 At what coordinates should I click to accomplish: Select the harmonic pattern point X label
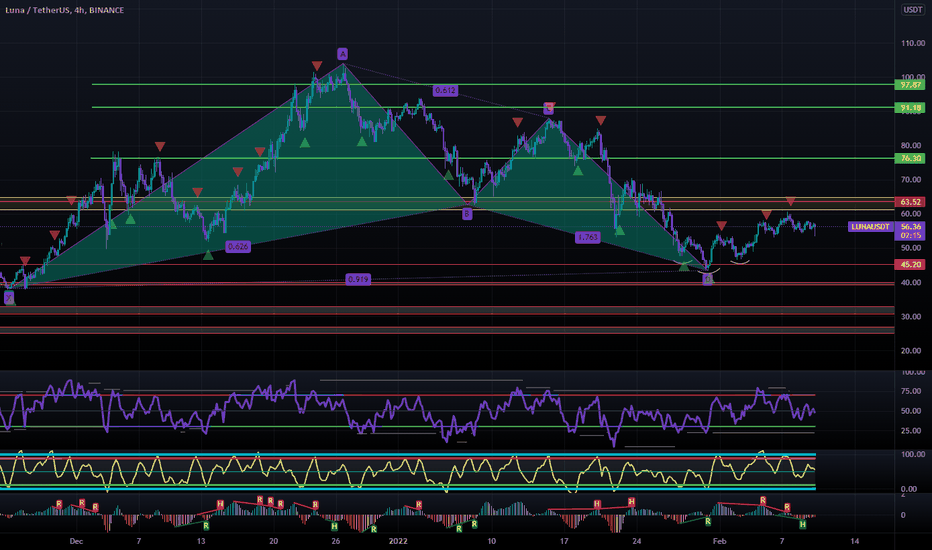tap(9, 297)
